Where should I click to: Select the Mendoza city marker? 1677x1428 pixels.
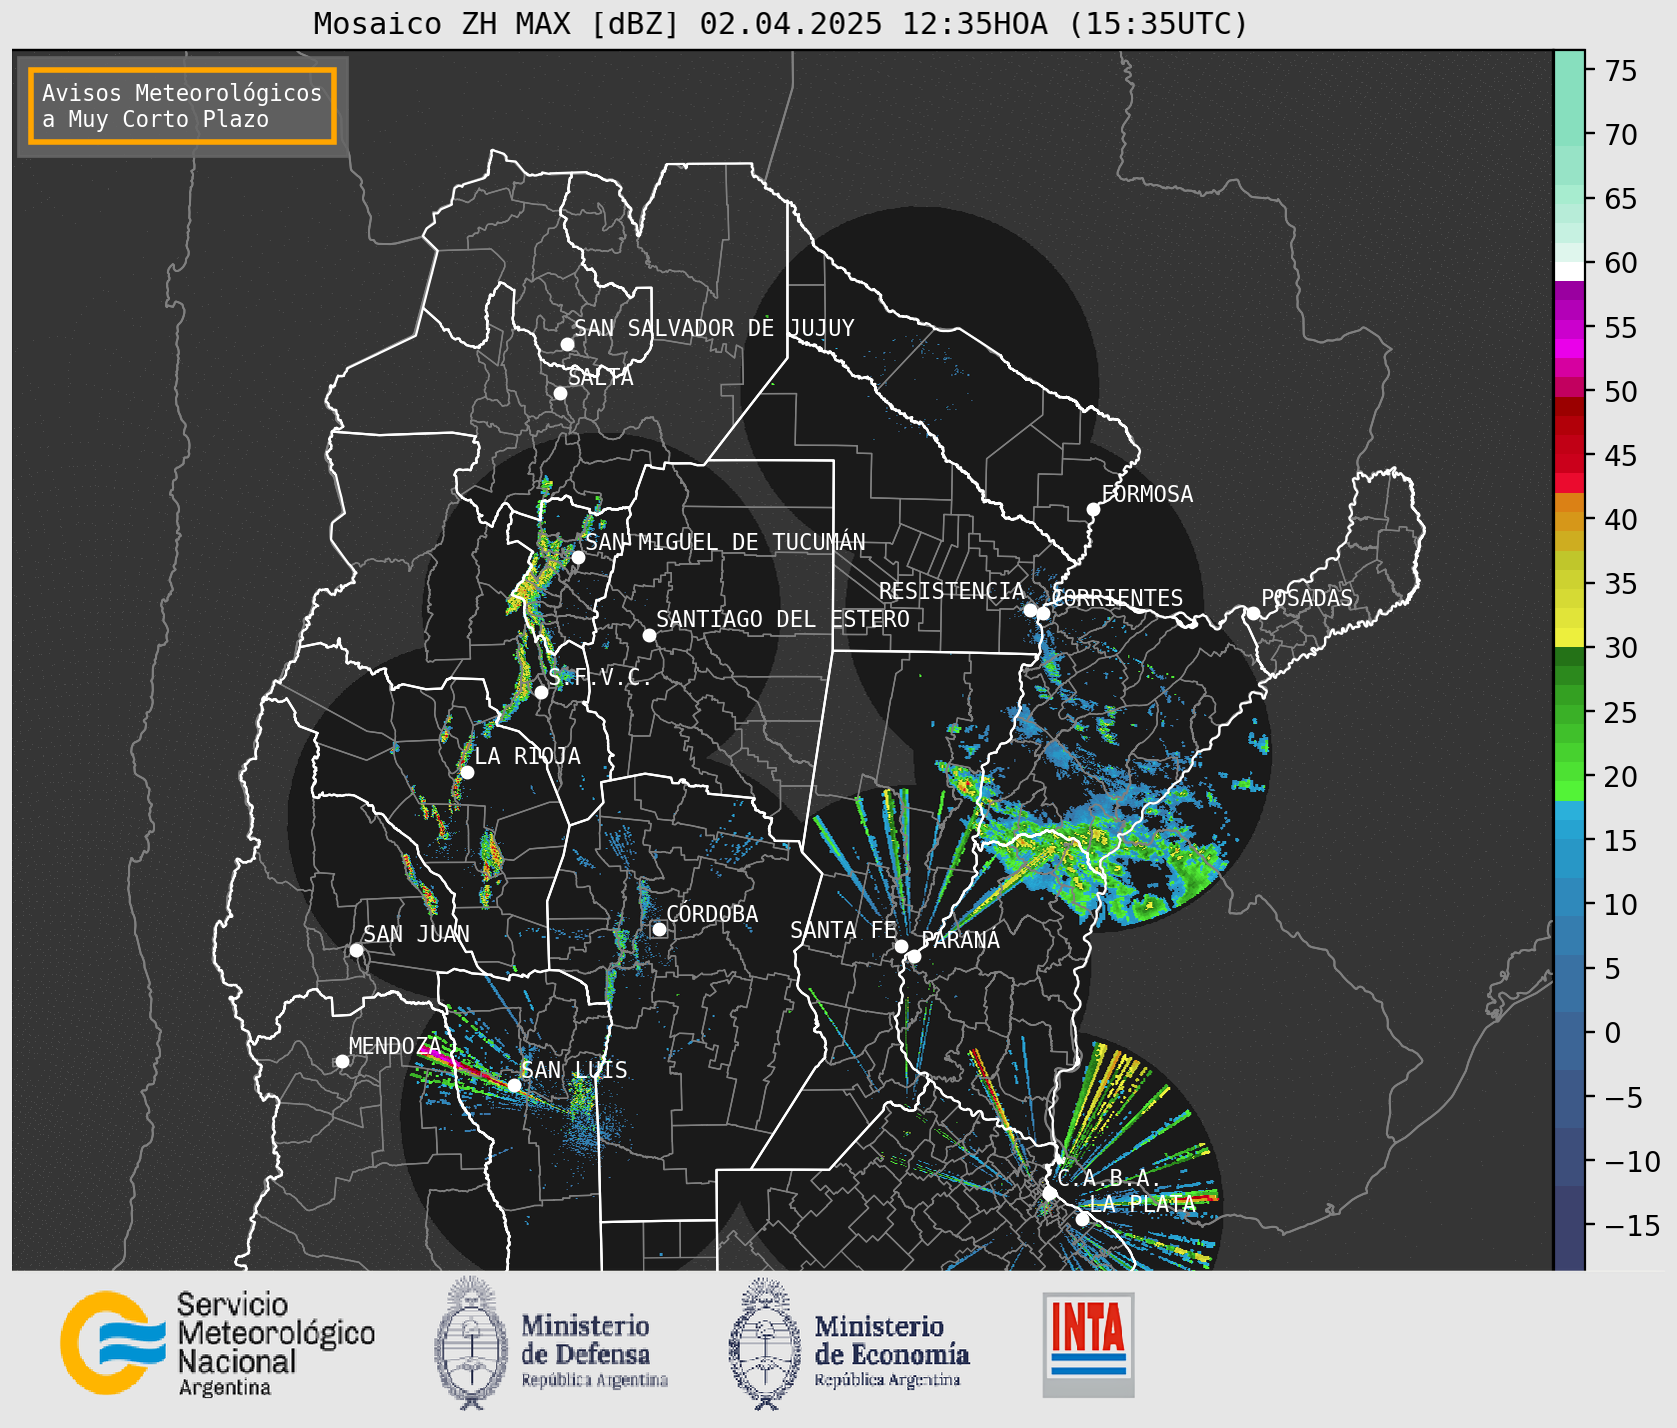click(342, 1061)
